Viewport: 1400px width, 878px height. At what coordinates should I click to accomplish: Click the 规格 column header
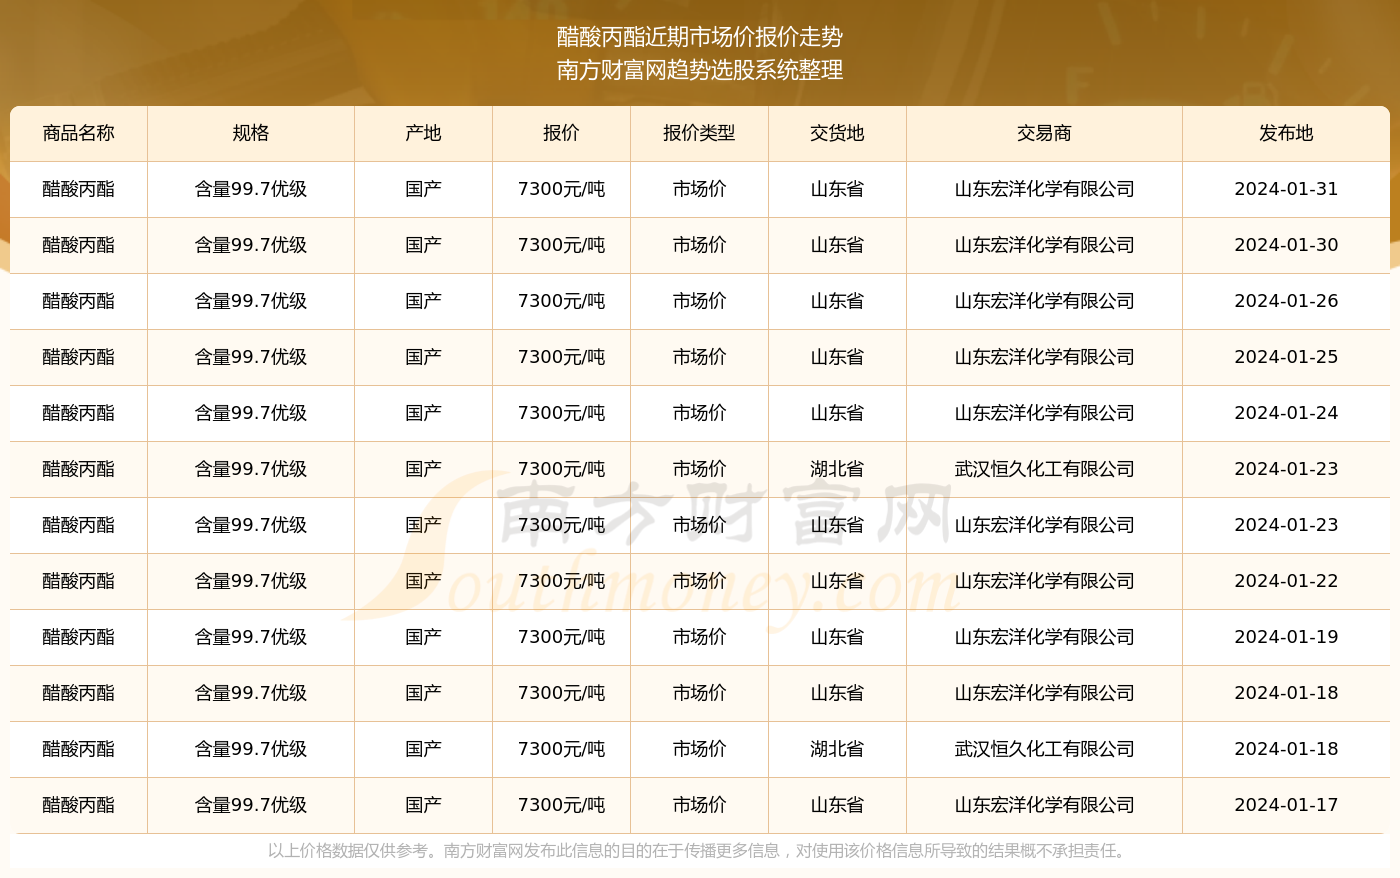coord(251,133)
